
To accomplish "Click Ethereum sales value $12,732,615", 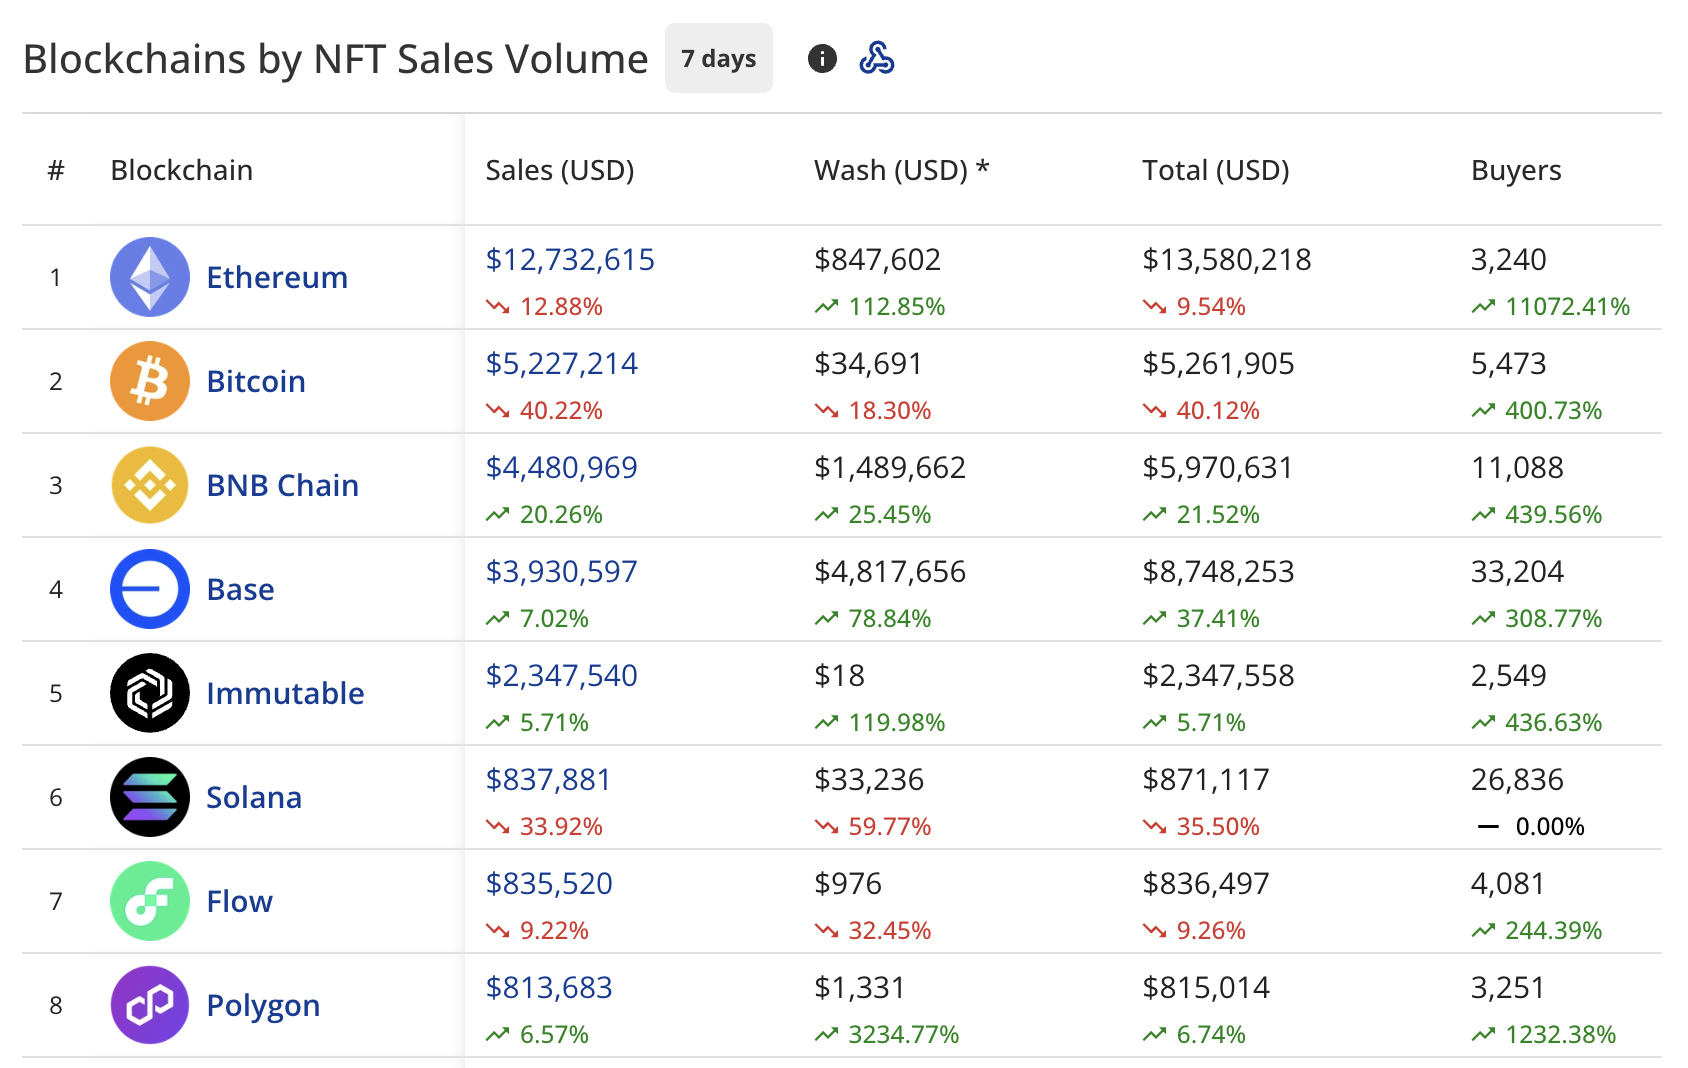I will tap(570, 260).
